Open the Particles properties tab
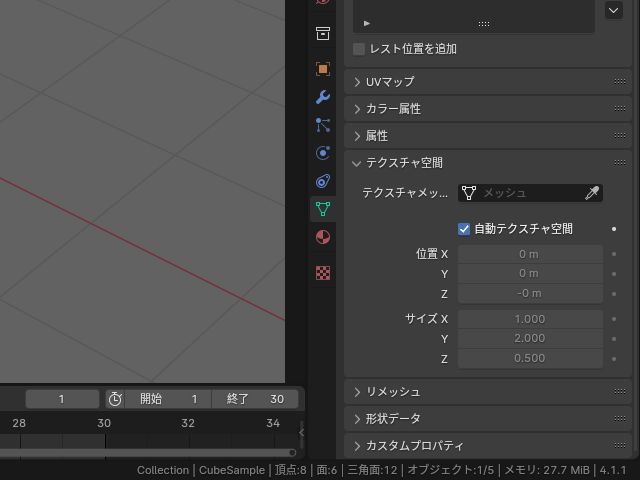Screen dimensions: 640x480 (323, 125)
